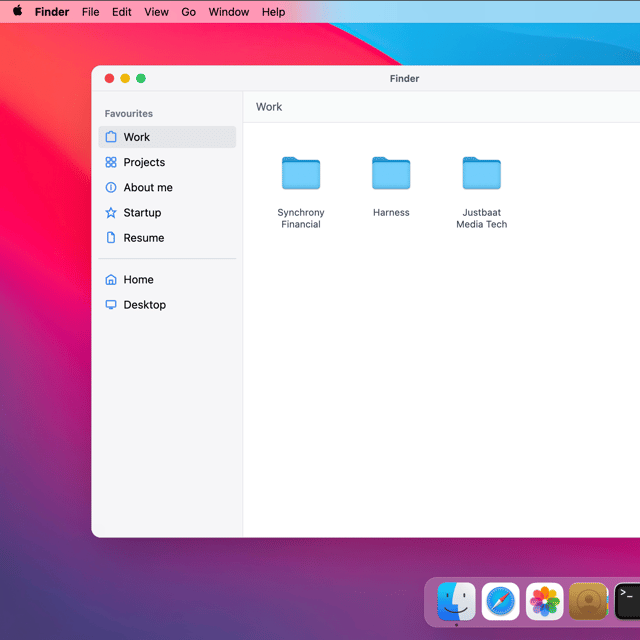Click the About me info icon

click(111, 187)
